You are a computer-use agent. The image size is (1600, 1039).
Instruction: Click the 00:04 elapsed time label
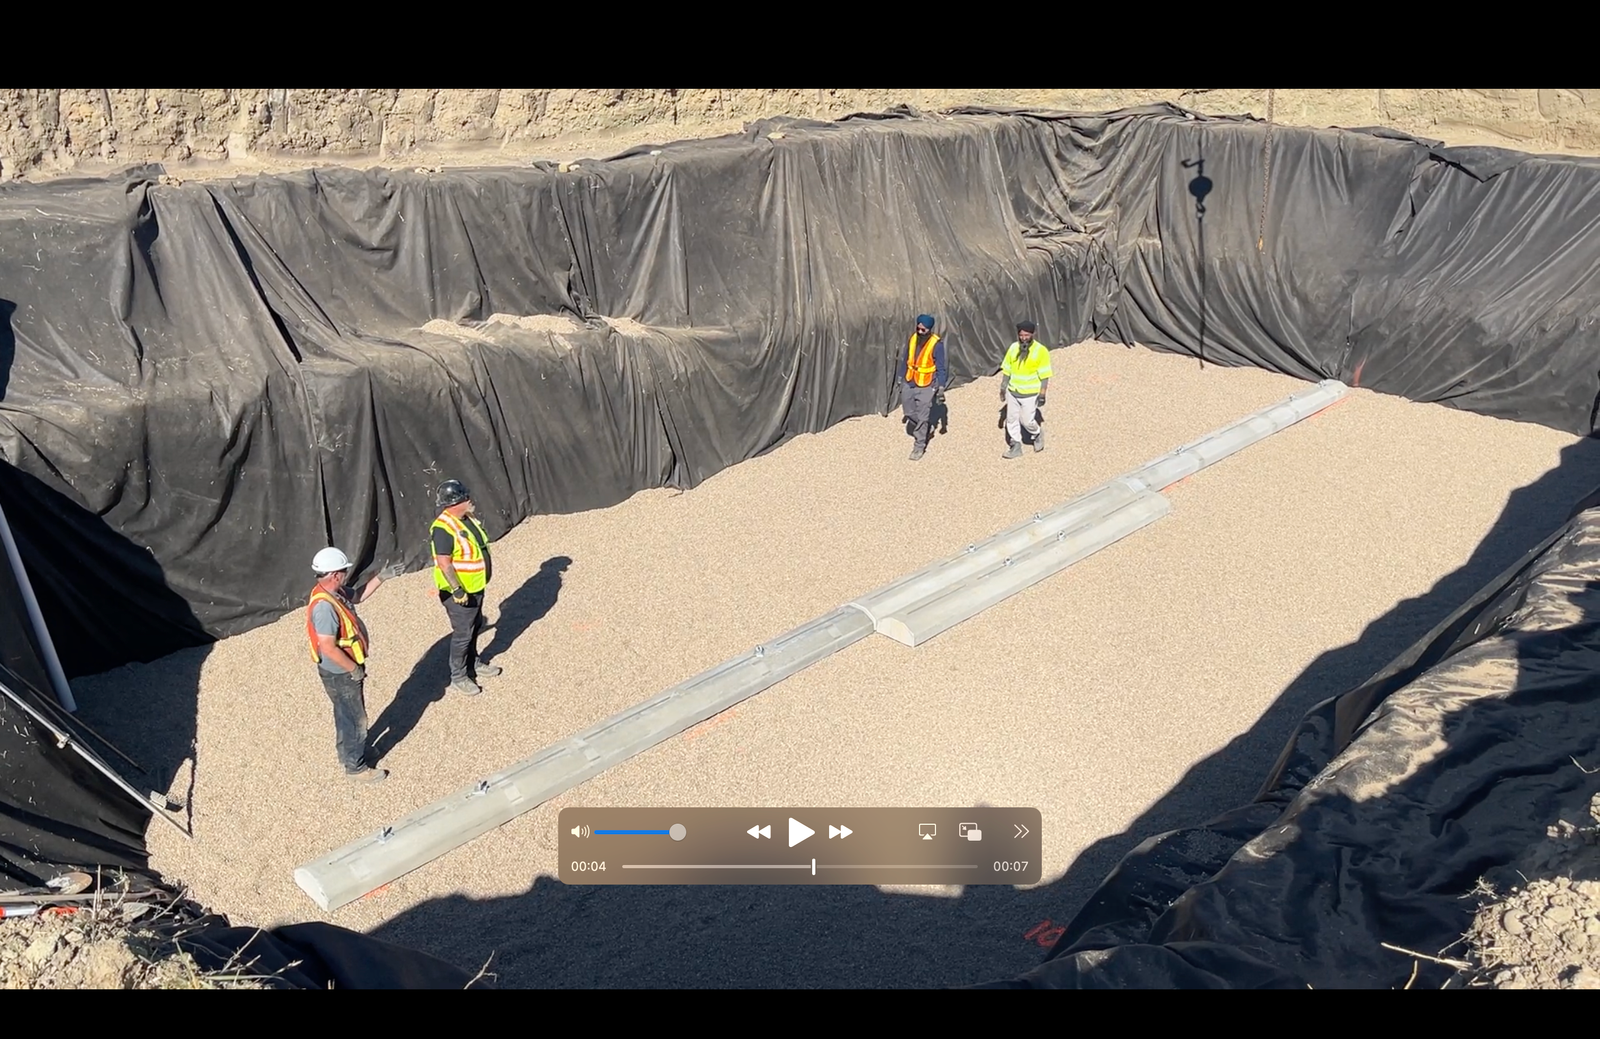tap(588, 867)
